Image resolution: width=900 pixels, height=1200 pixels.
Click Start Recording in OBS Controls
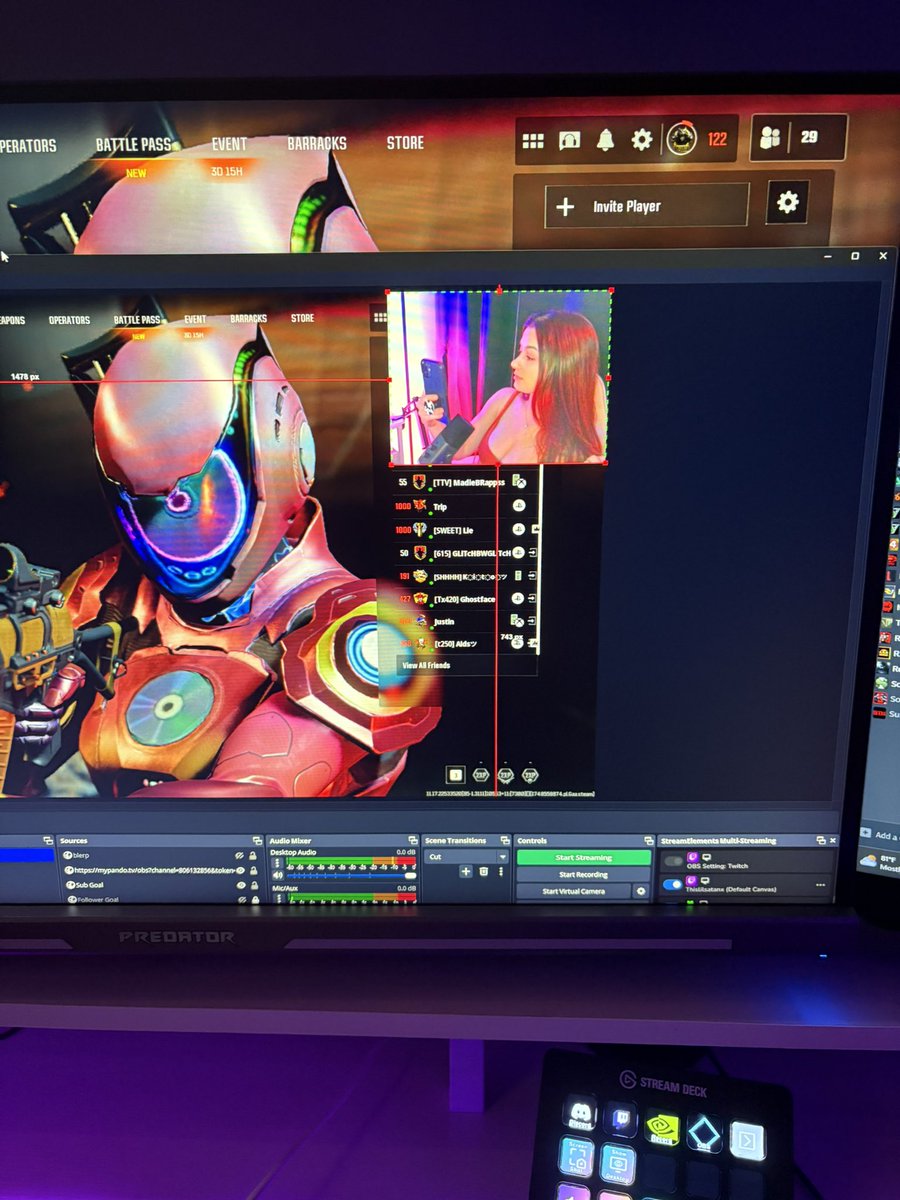tap(584, 874)
